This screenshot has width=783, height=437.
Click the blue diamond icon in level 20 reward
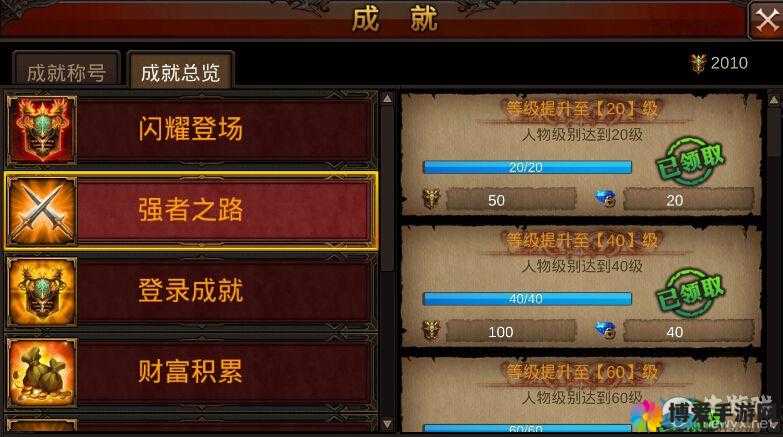point(605,199)
